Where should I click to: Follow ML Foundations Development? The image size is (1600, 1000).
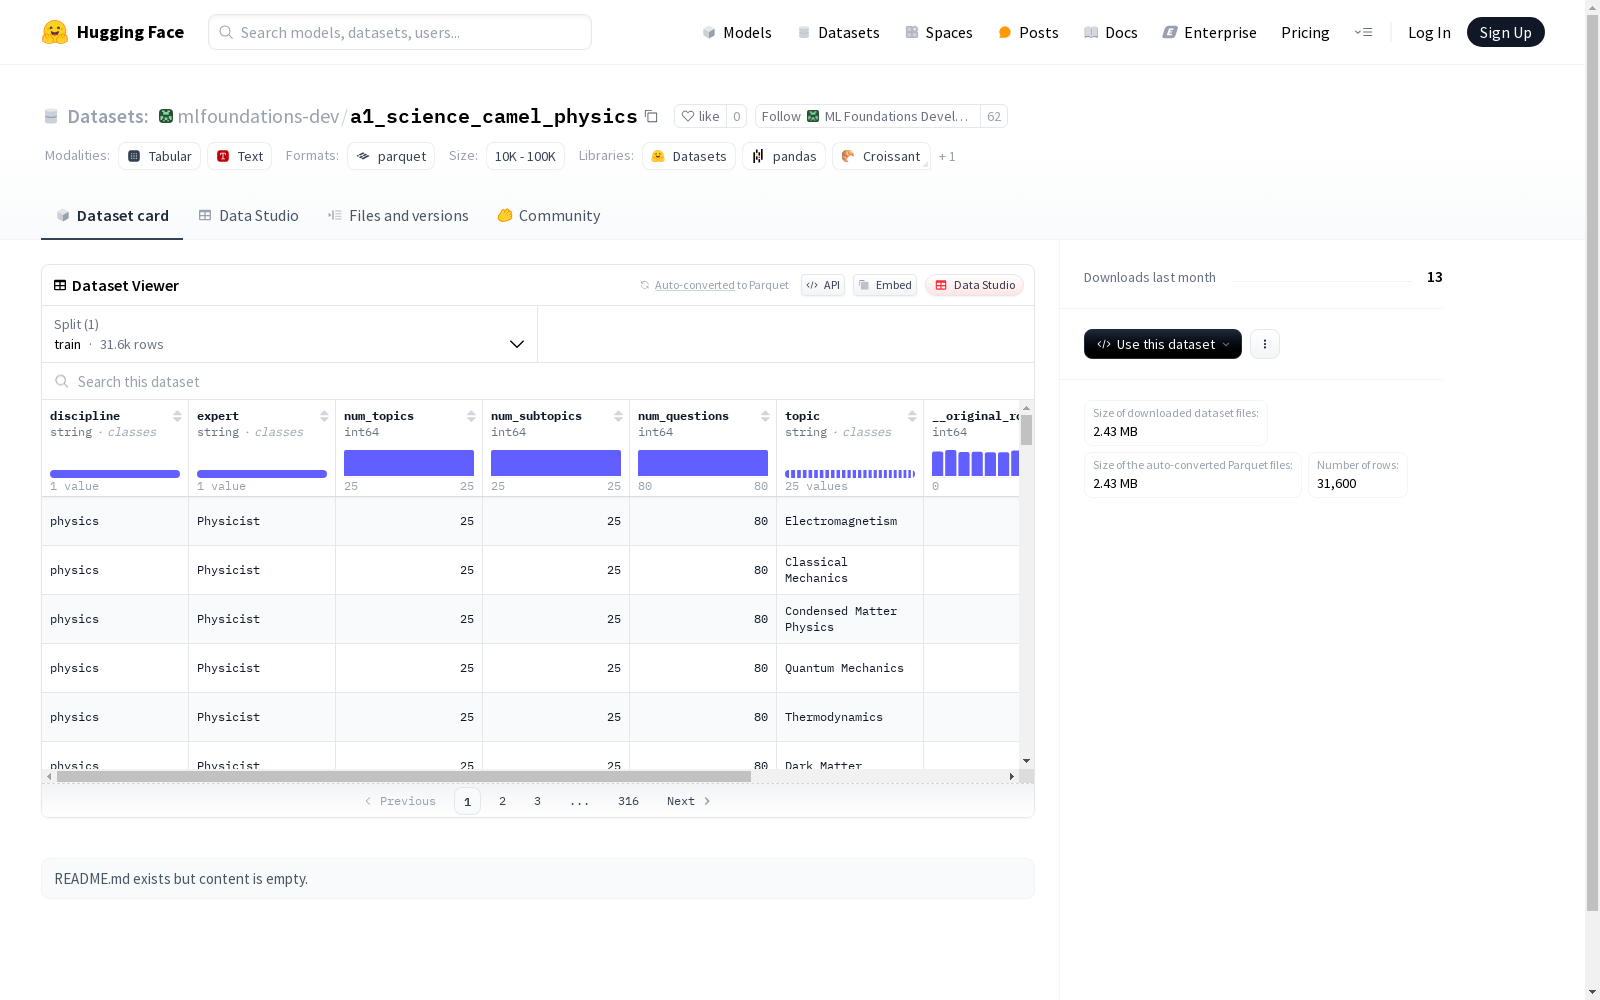[x=868, y=116]
